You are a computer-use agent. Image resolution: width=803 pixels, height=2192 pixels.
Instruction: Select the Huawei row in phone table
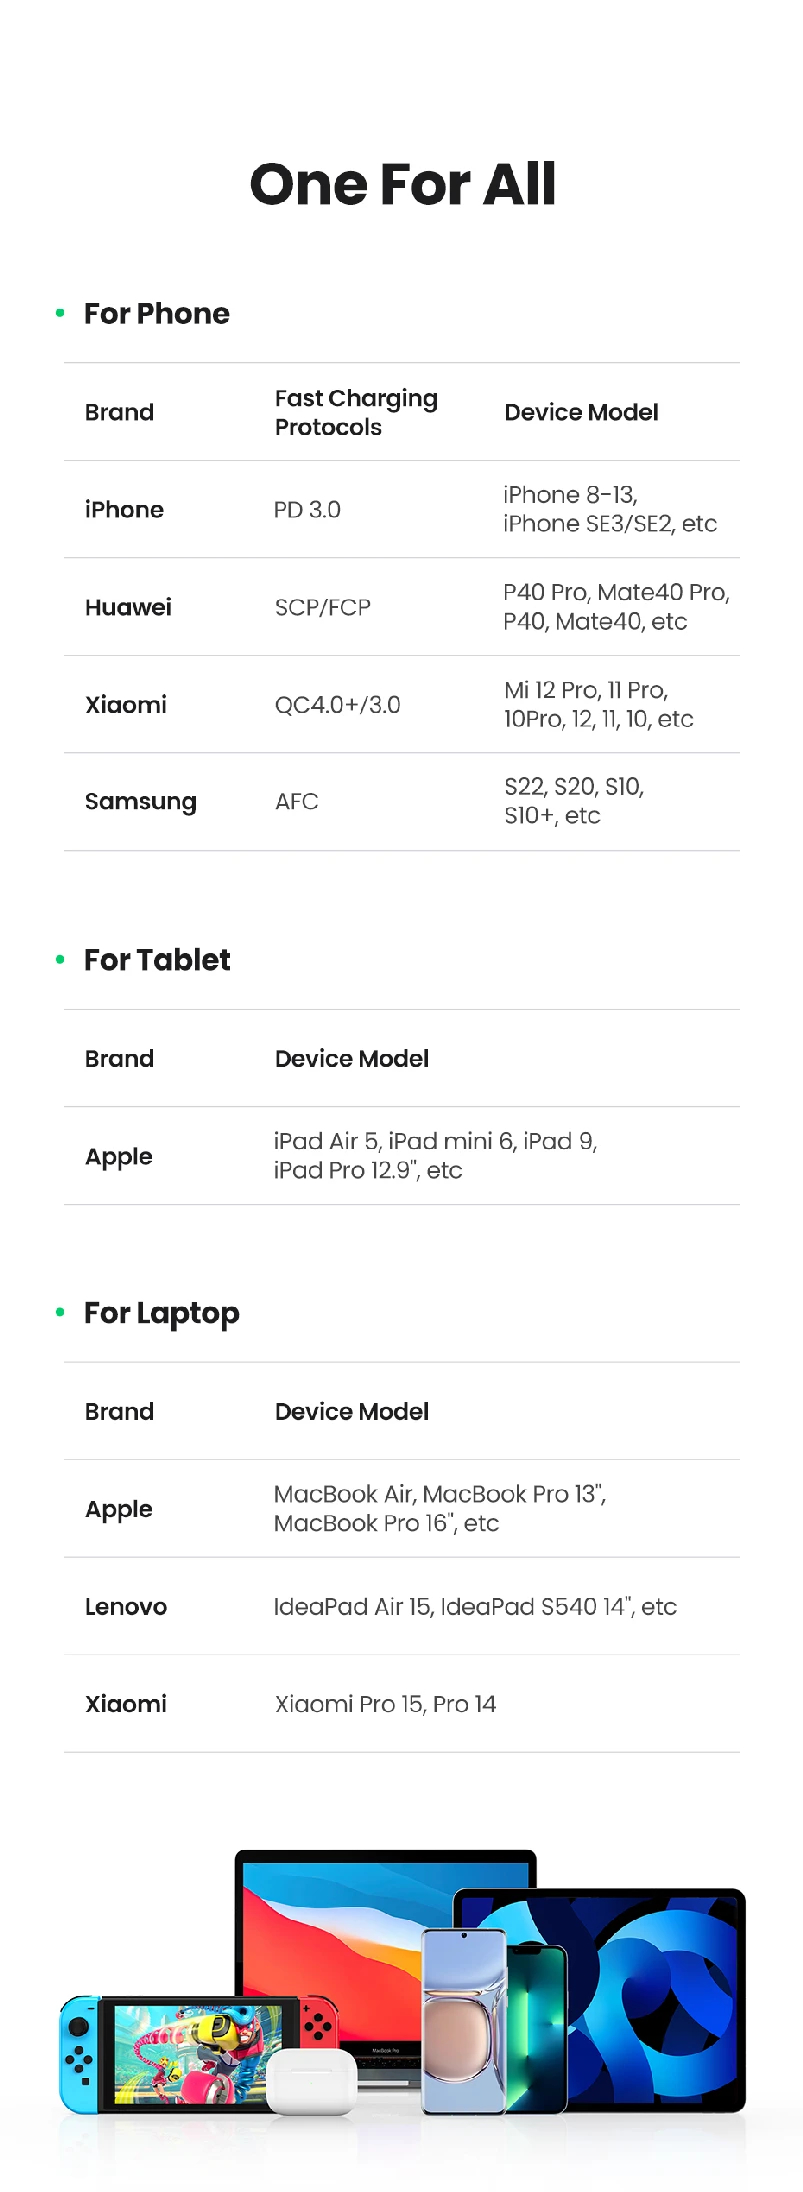(x=402, y=607)
